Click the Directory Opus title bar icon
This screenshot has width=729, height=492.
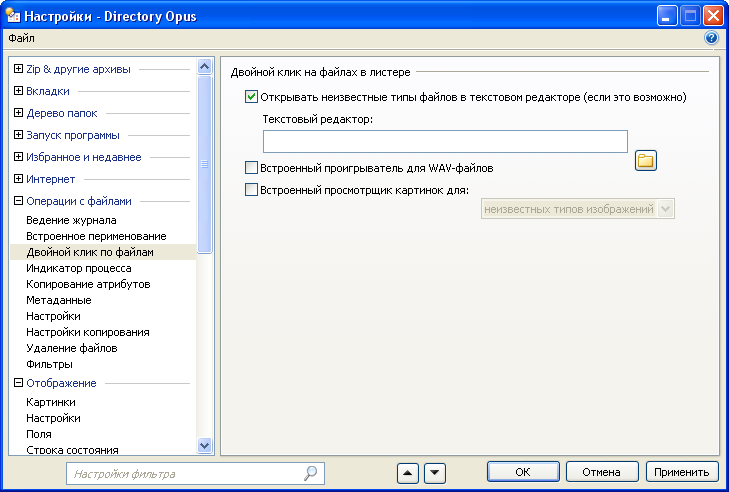pos(13,15)
